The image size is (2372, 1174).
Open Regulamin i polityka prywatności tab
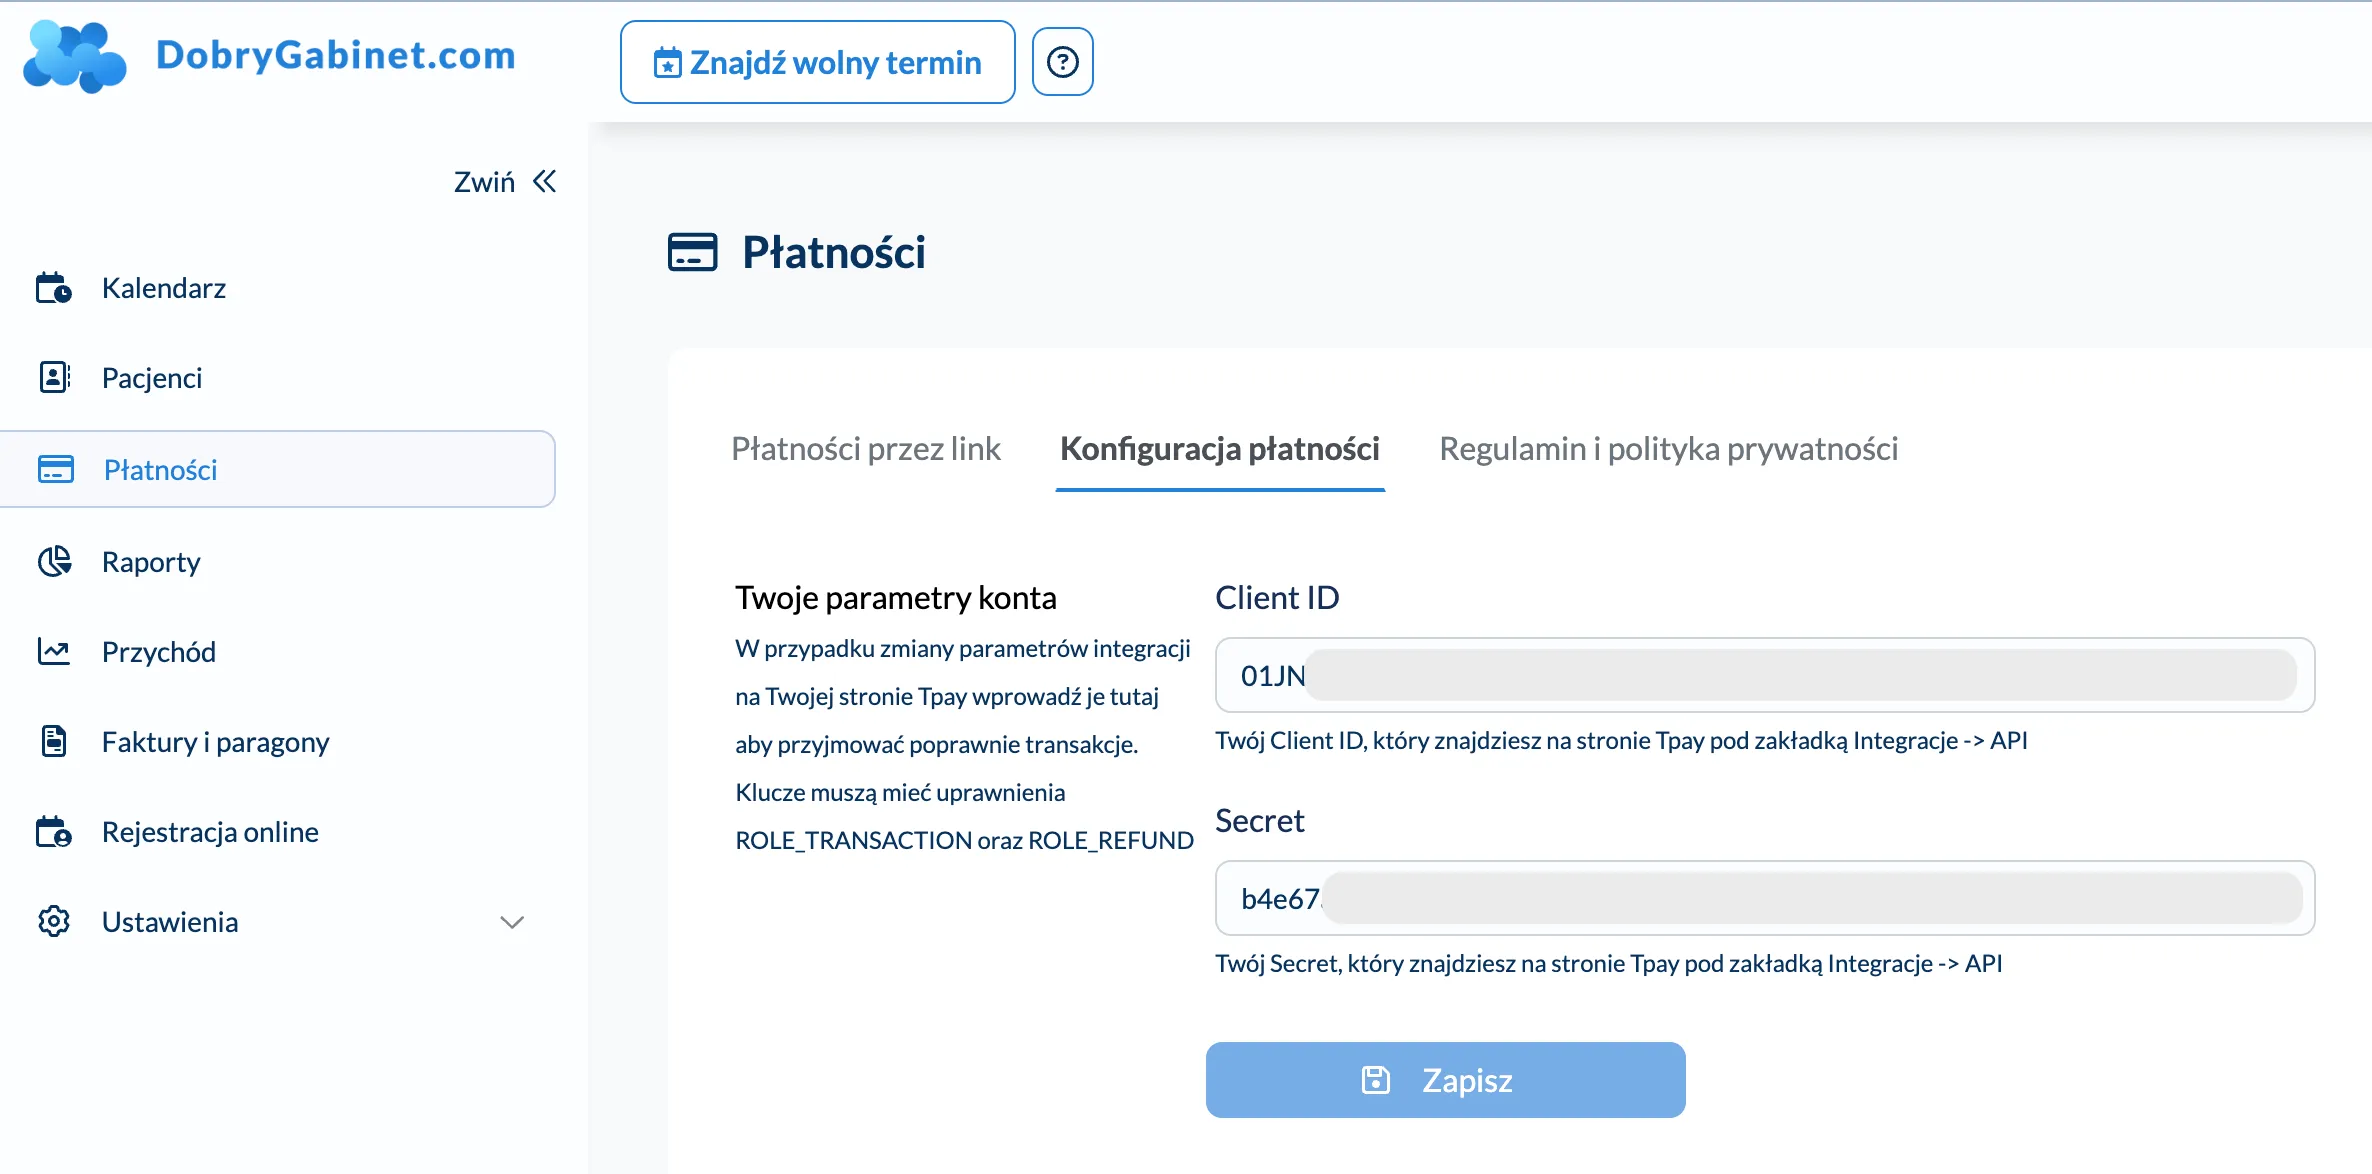point(1668,449)
